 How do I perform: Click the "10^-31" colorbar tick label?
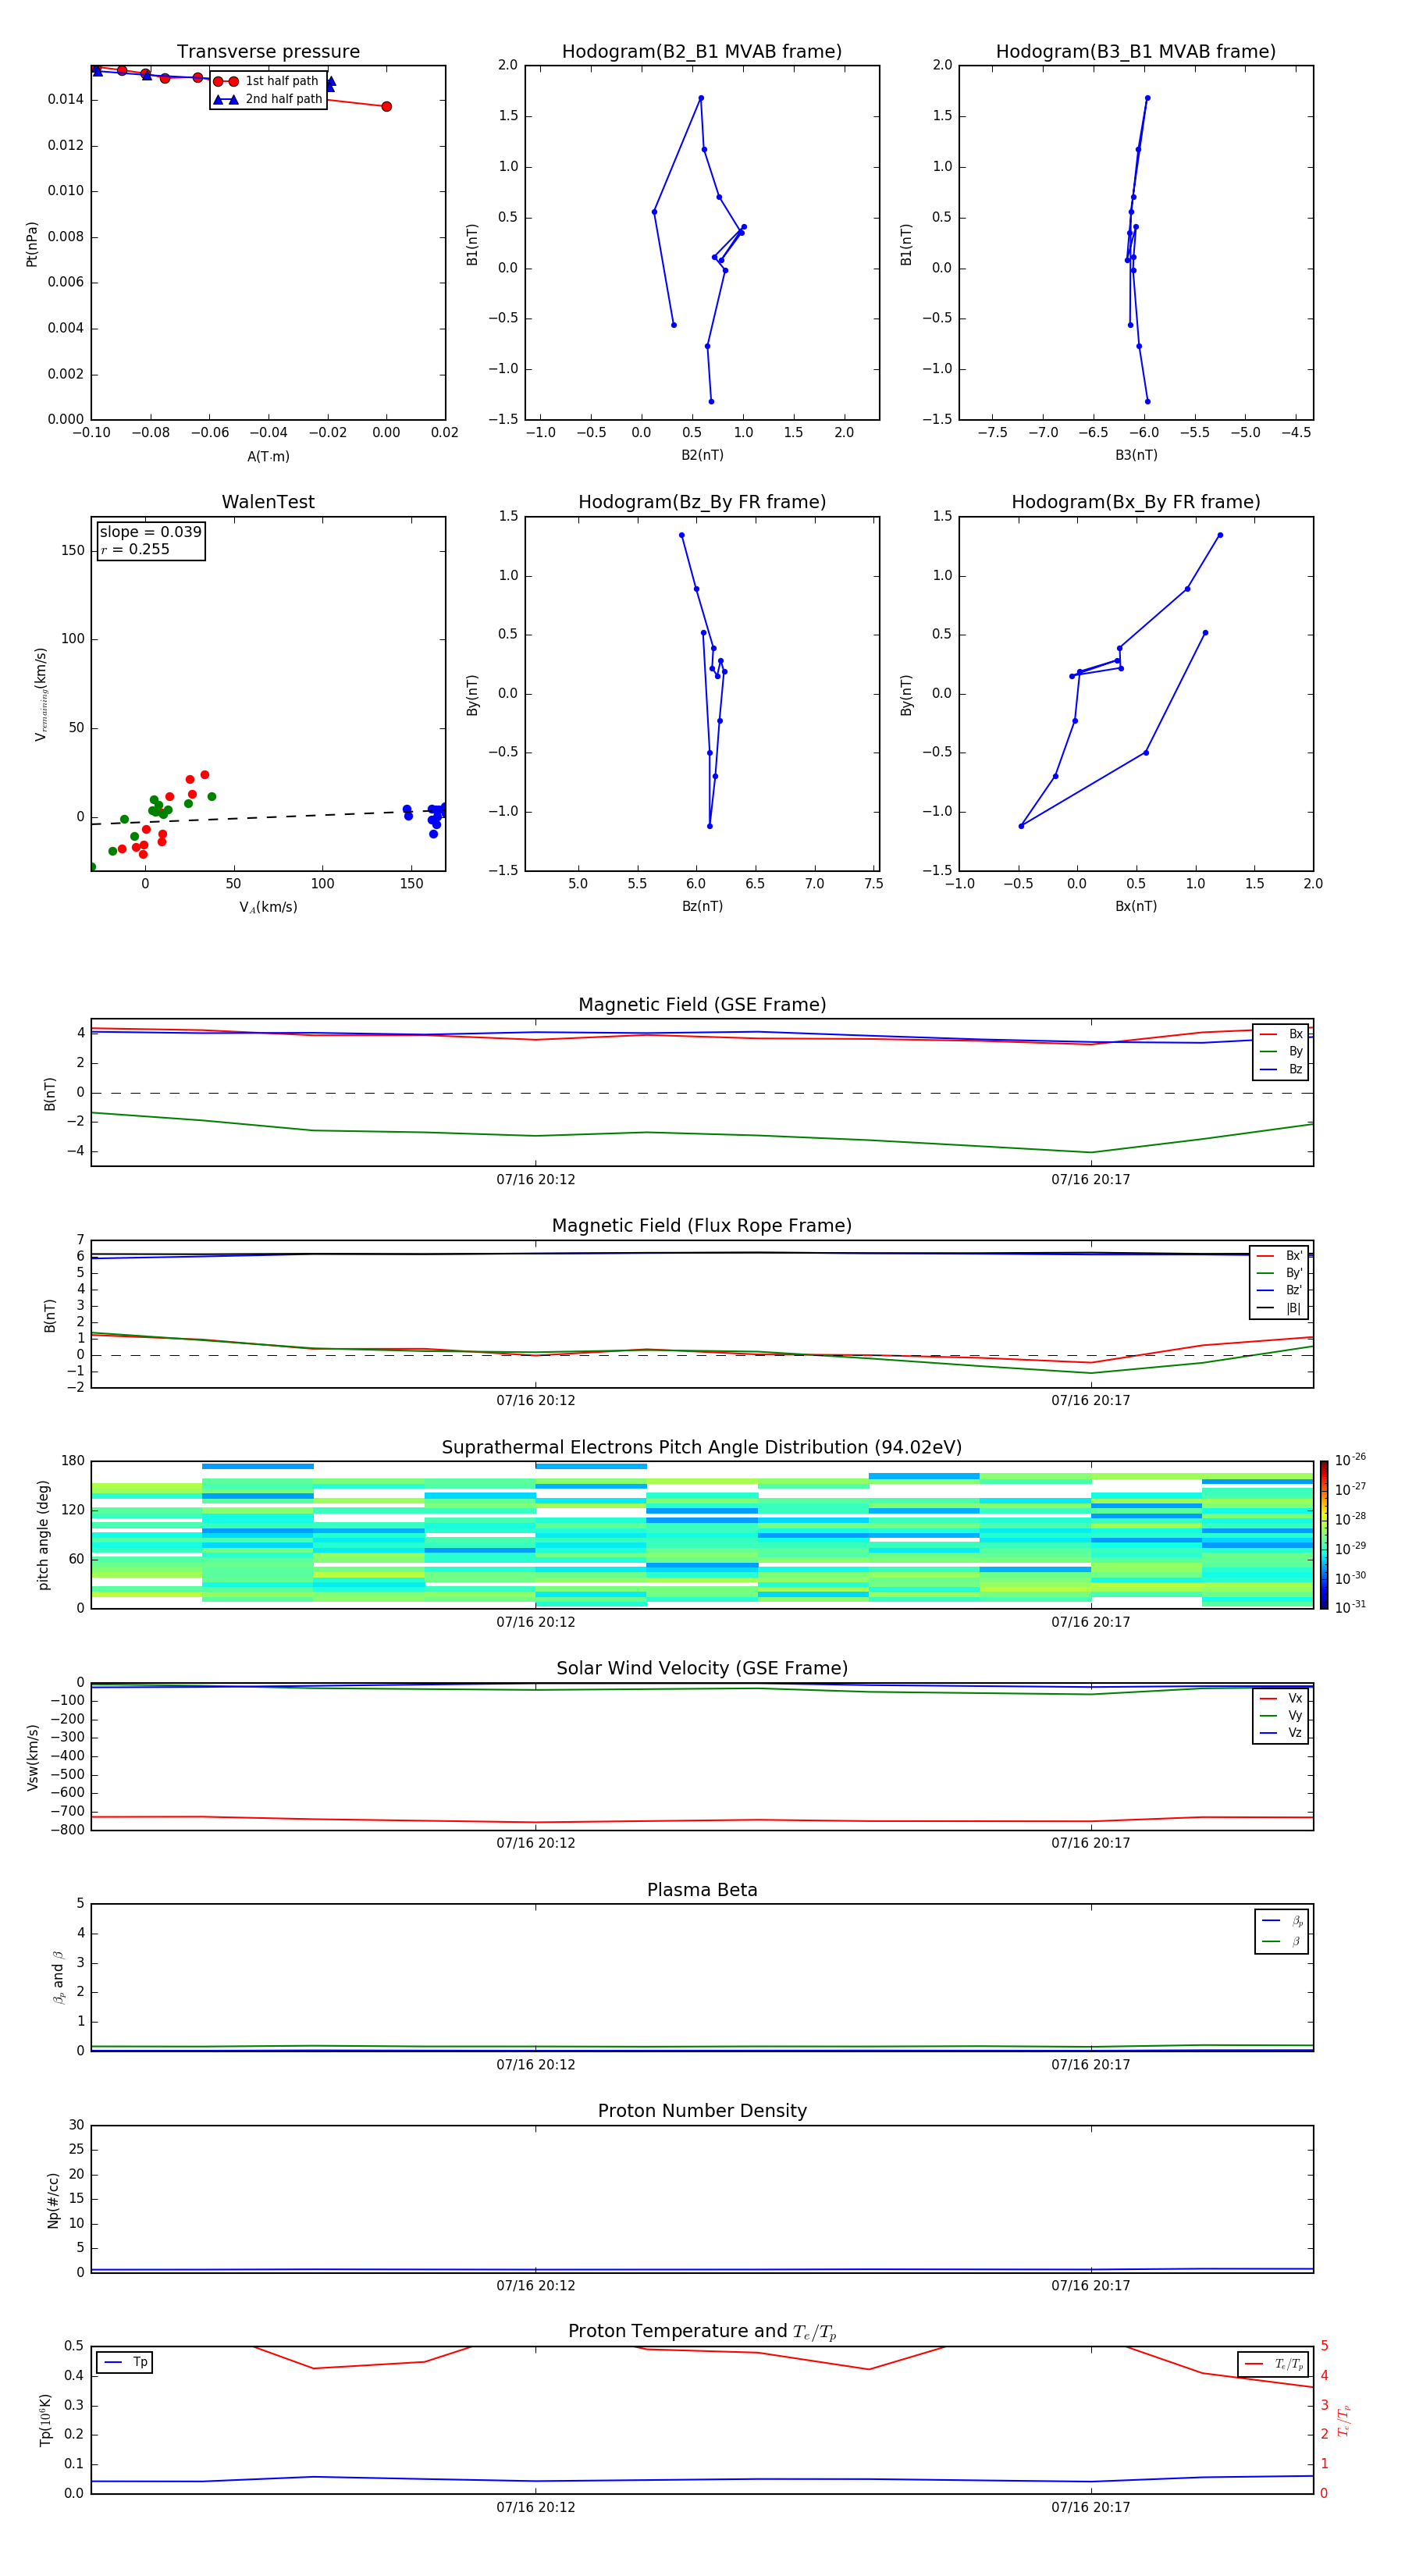click(1350, 1607)
